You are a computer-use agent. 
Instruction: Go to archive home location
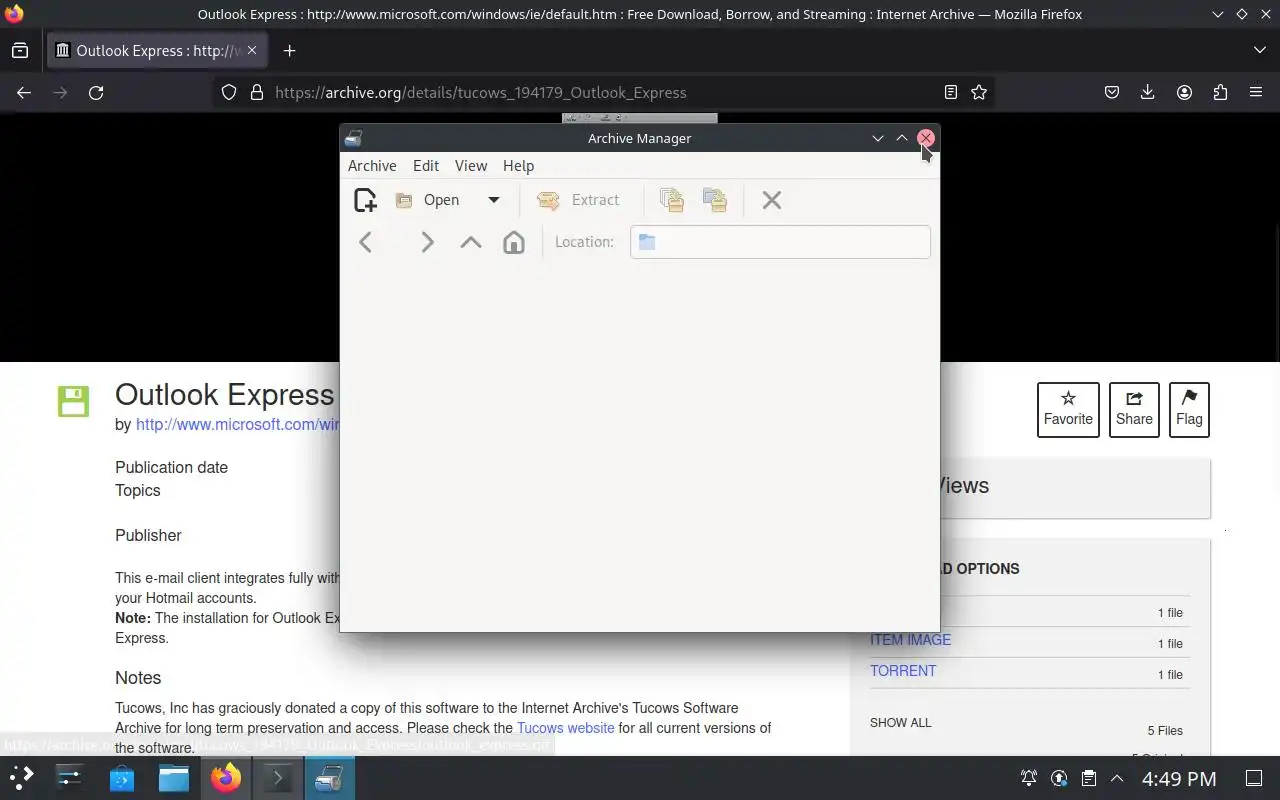click(513, 242)
